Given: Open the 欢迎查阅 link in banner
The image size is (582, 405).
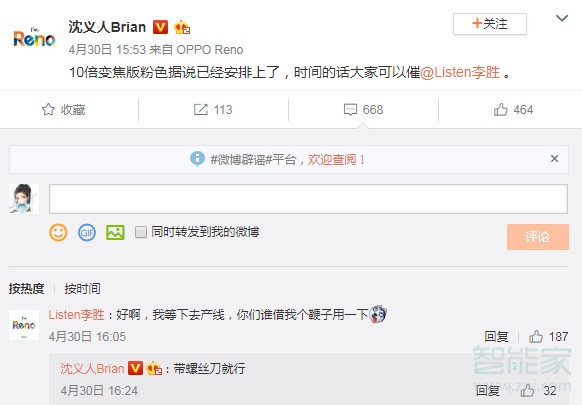Looking at the screenshot, I should point(331,160).
